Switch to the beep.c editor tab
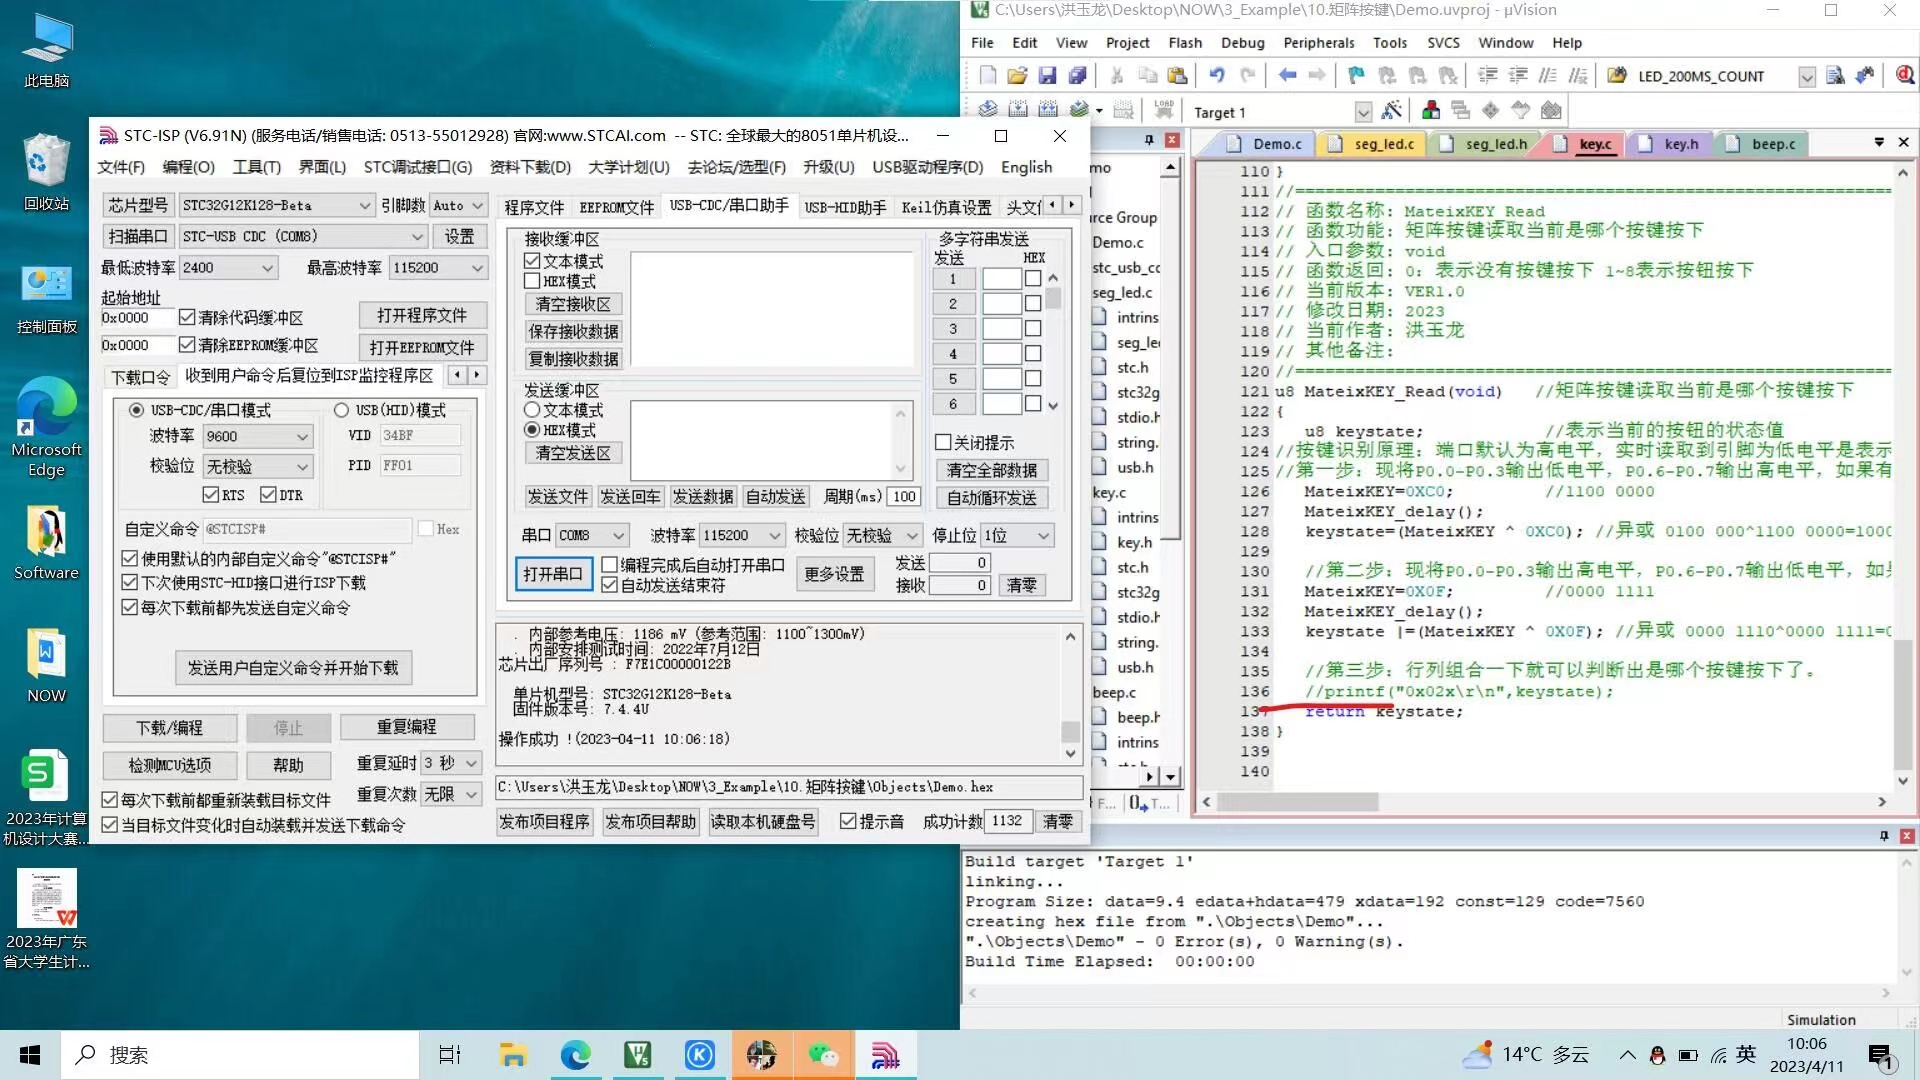The width and height of the screenshot is (1920, 1080). [x=1773, y=144]
